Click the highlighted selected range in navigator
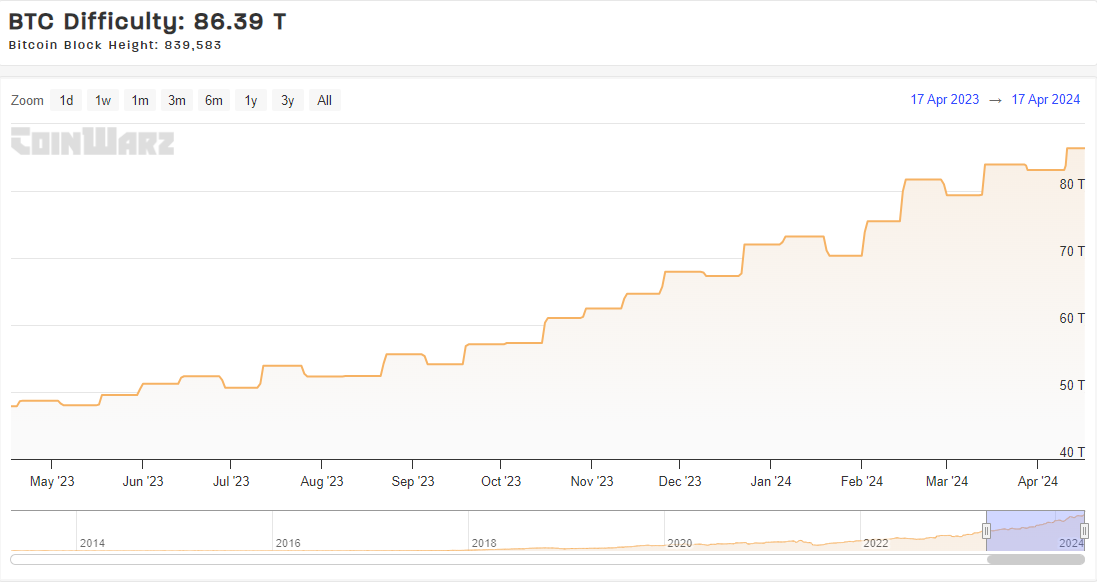1097x582 pixels. pyautogui.click(x=1035, y=530)
